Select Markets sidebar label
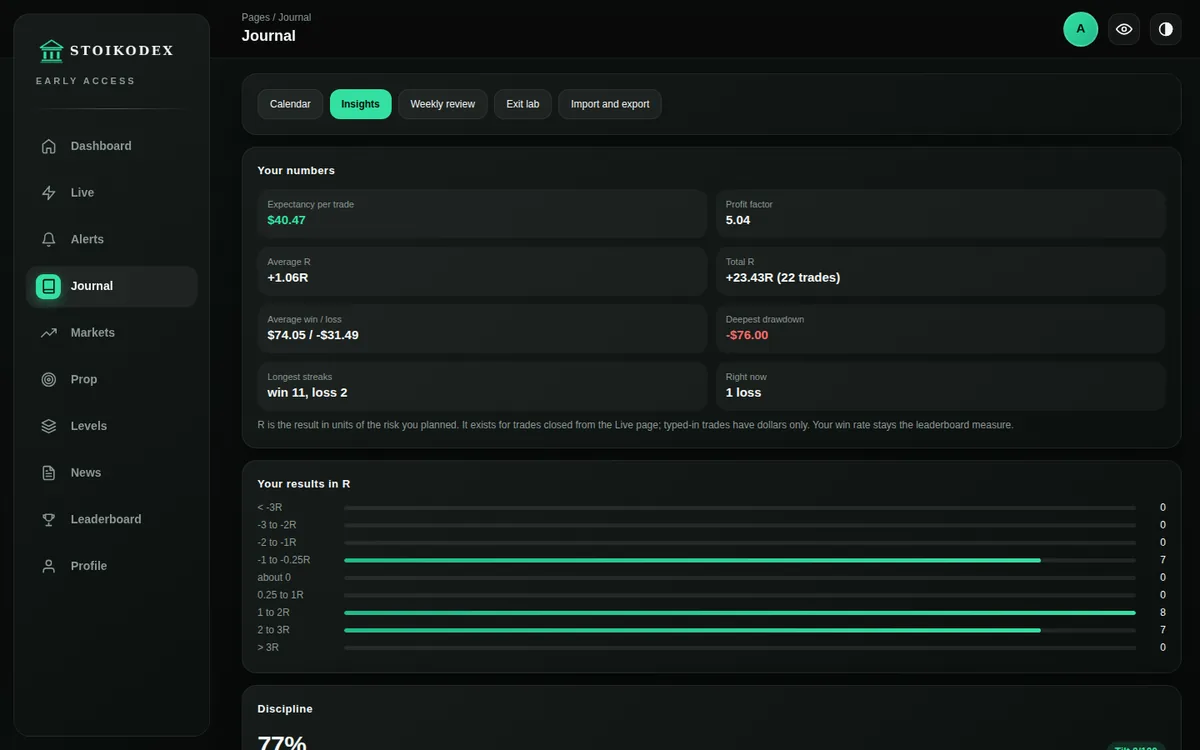This screenshot has width=1200, height=750. pos(93,333)
